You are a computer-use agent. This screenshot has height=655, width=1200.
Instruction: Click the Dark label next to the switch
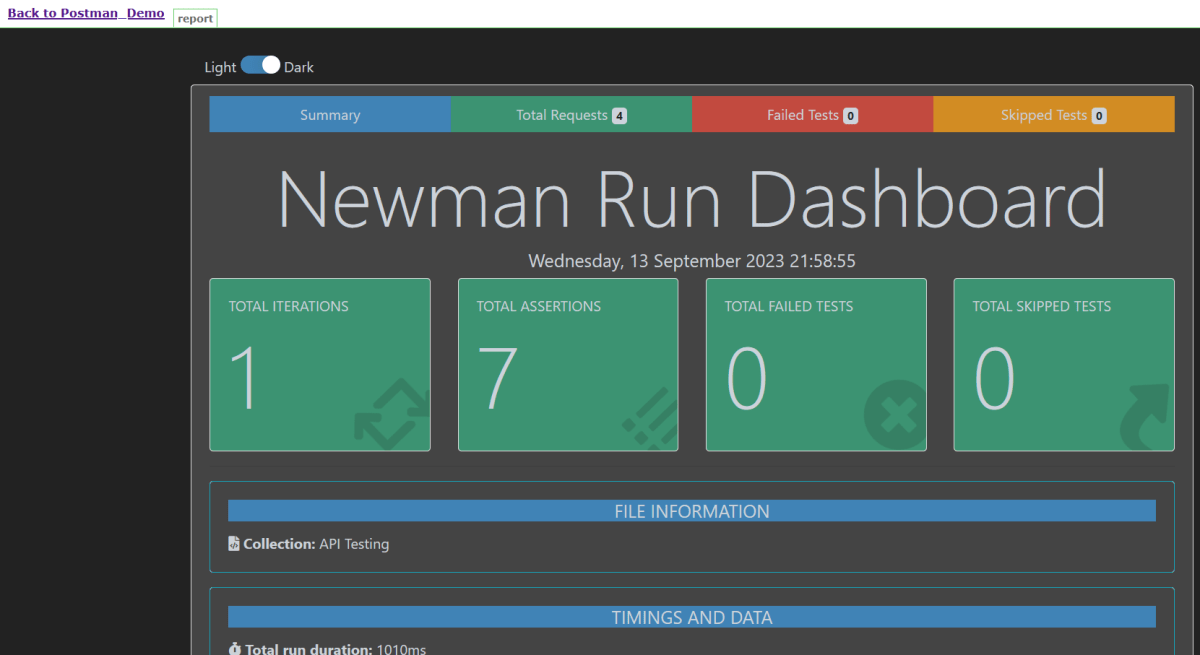click(x=299, y=67)
